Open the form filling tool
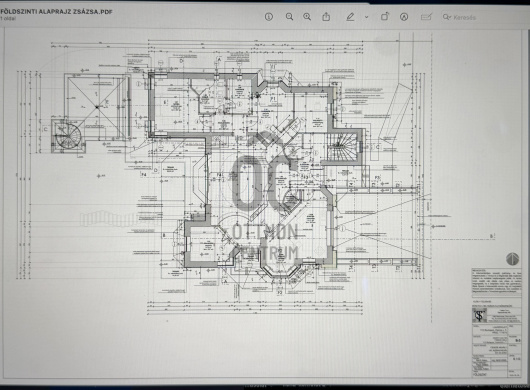 pos(426,17)
